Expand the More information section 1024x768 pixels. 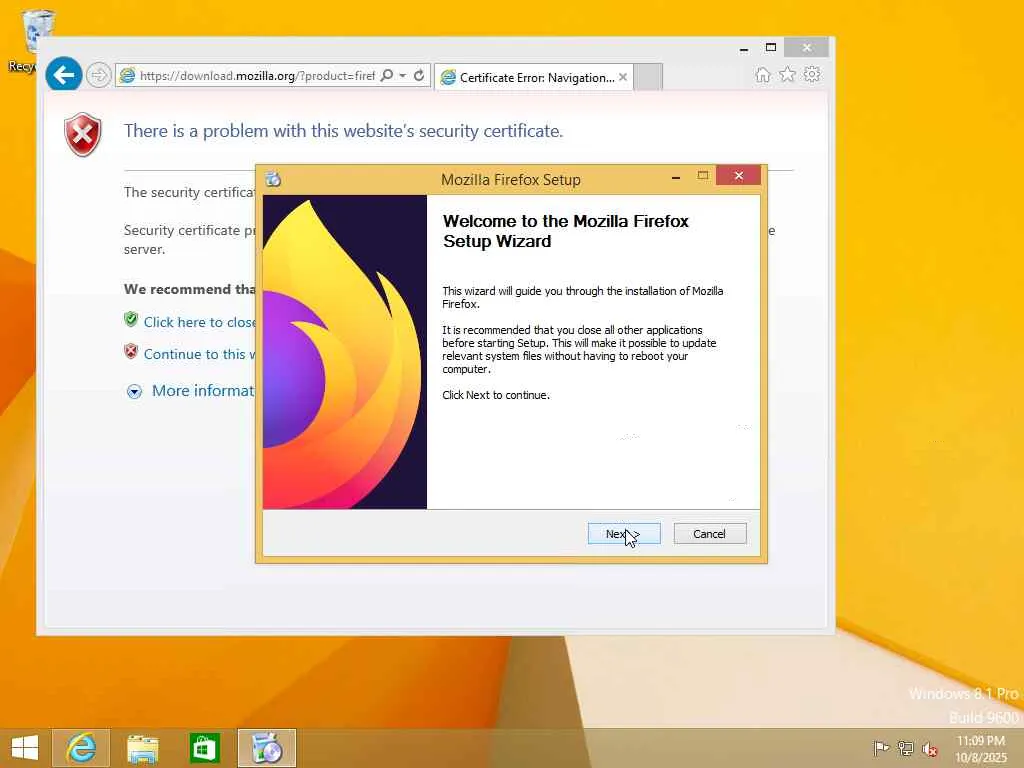point(189,391)
